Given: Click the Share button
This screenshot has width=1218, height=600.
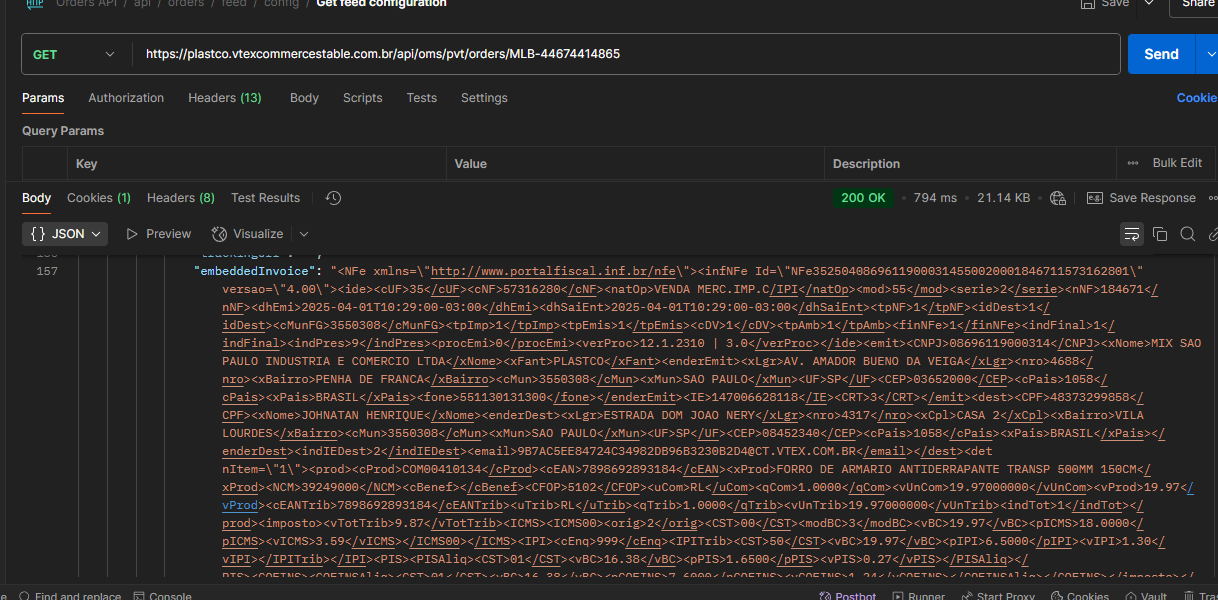Looking at the screenshot, I should pos(1196,4).
